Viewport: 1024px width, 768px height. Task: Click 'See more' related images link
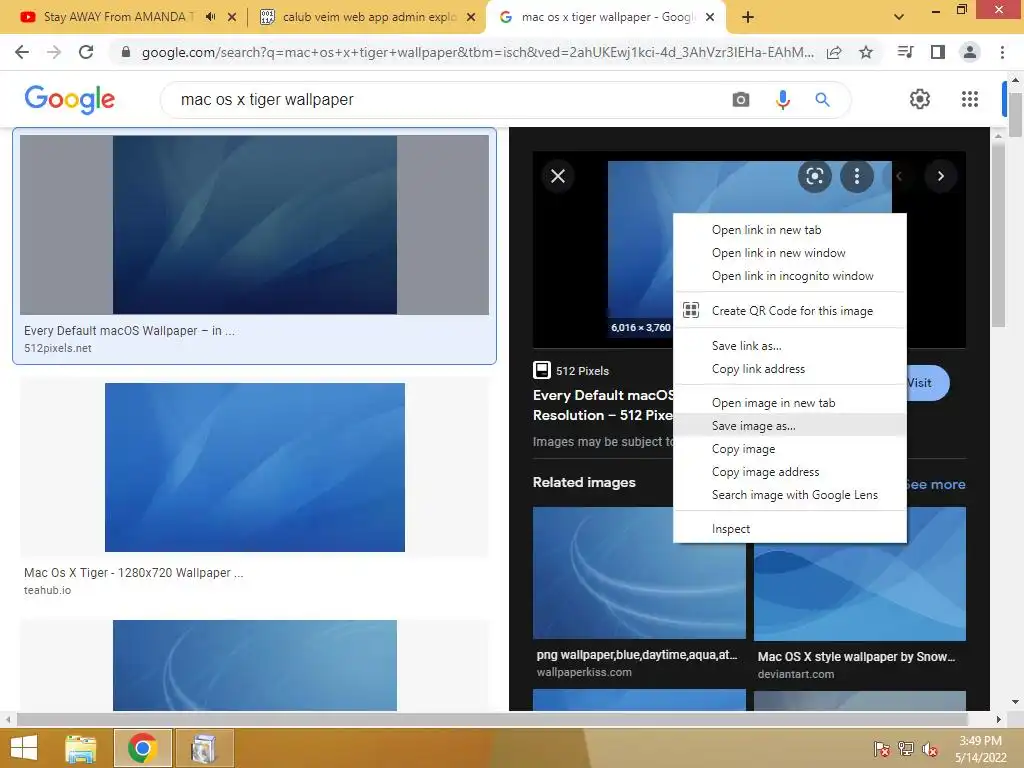pos(936,485)
